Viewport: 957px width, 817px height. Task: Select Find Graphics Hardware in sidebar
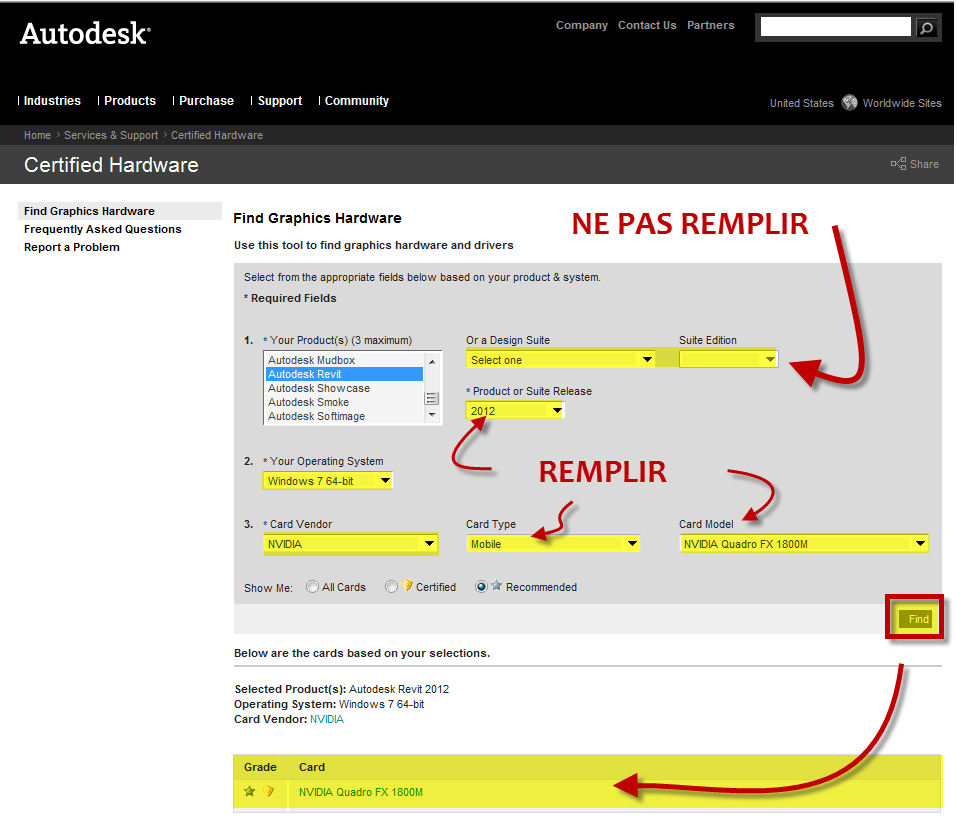point(89,211)
